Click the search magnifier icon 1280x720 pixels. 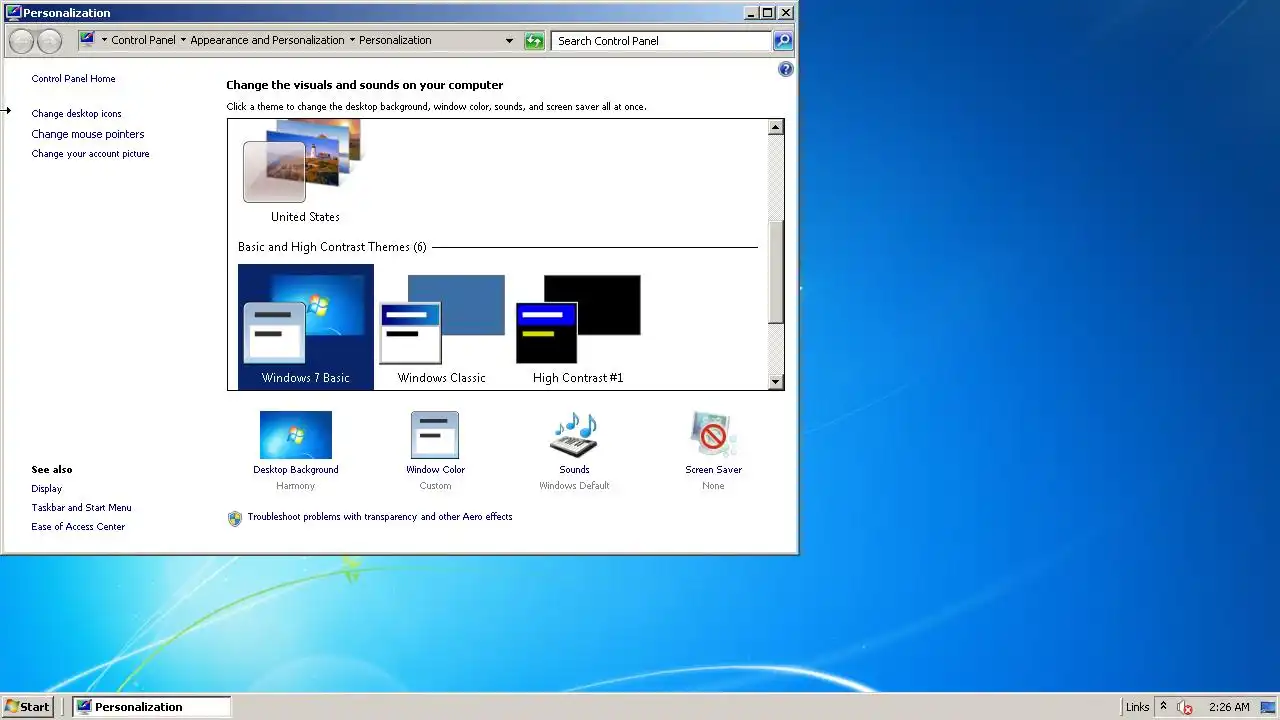pyautogui.click(x=783, y=41)
